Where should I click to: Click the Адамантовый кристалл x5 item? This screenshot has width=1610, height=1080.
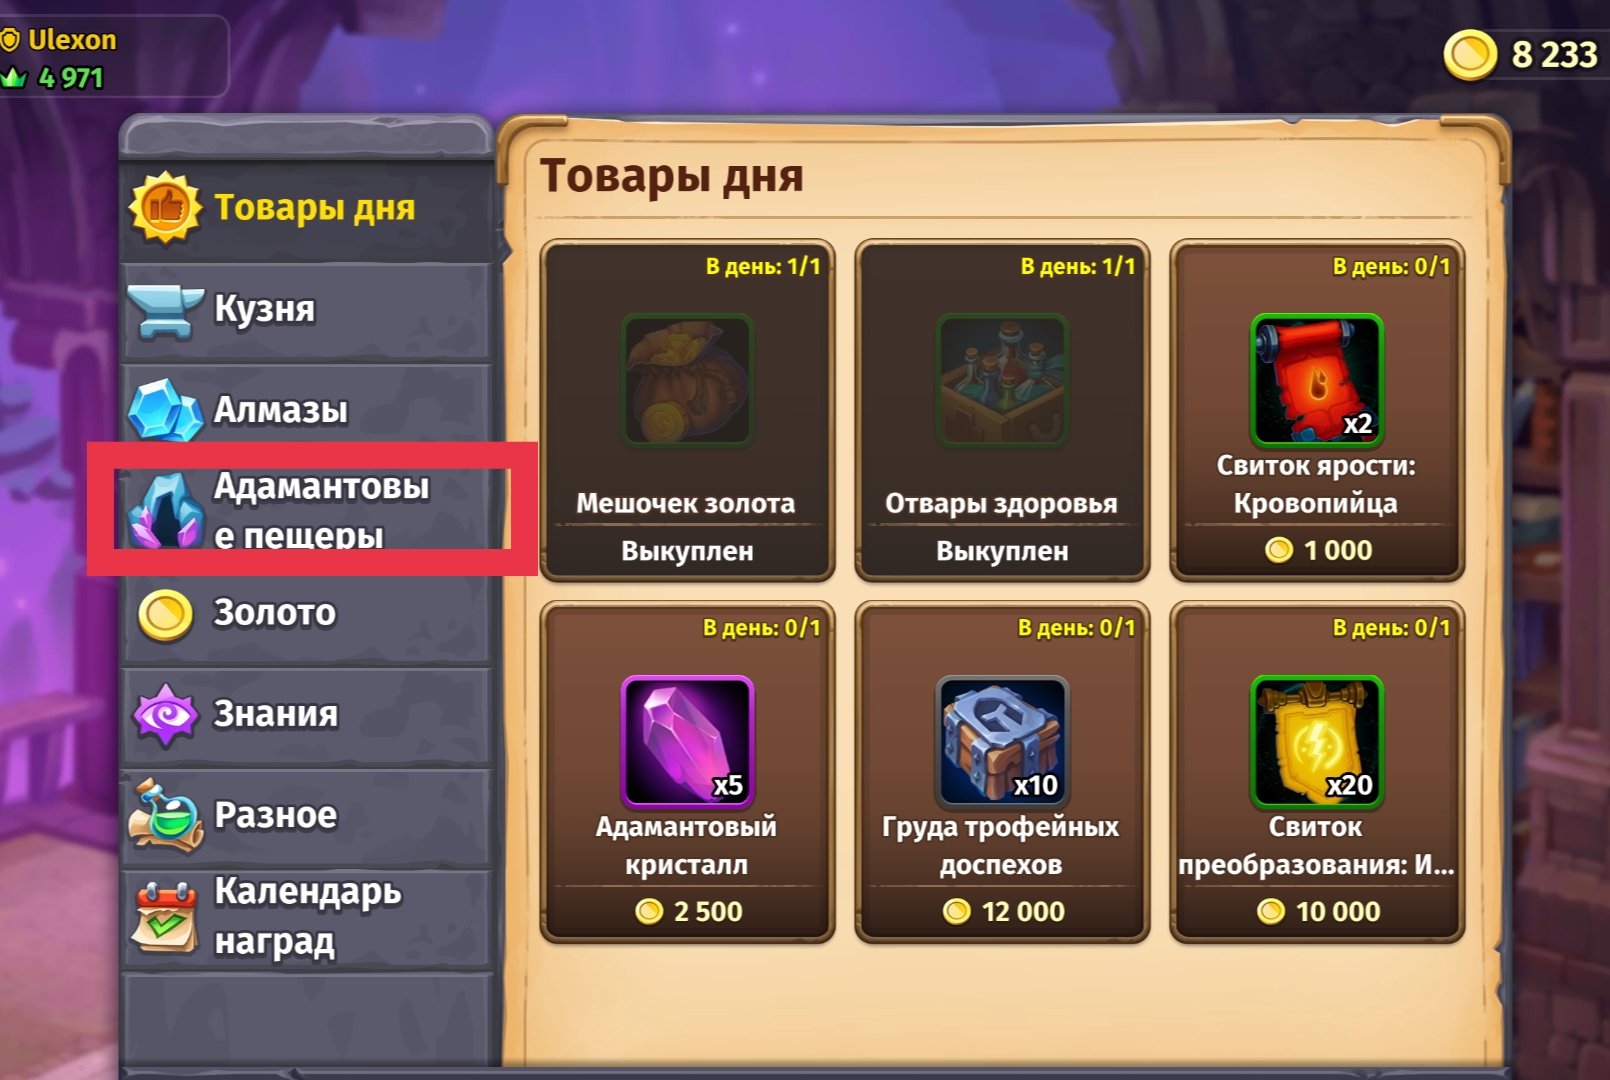(x=687, y=741)
